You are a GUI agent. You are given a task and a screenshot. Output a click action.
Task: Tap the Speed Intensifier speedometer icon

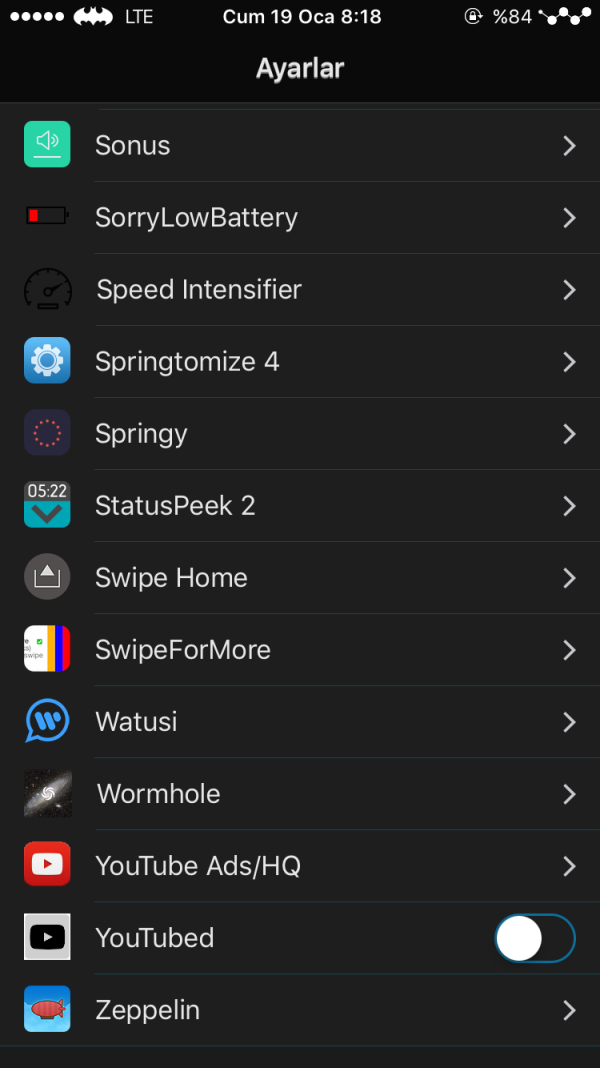click(47, 289)
